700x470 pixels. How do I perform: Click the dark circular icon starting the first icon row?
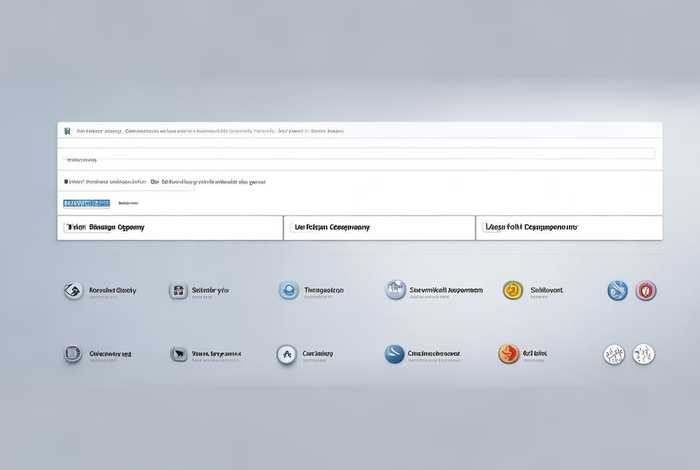click(73, 291)
